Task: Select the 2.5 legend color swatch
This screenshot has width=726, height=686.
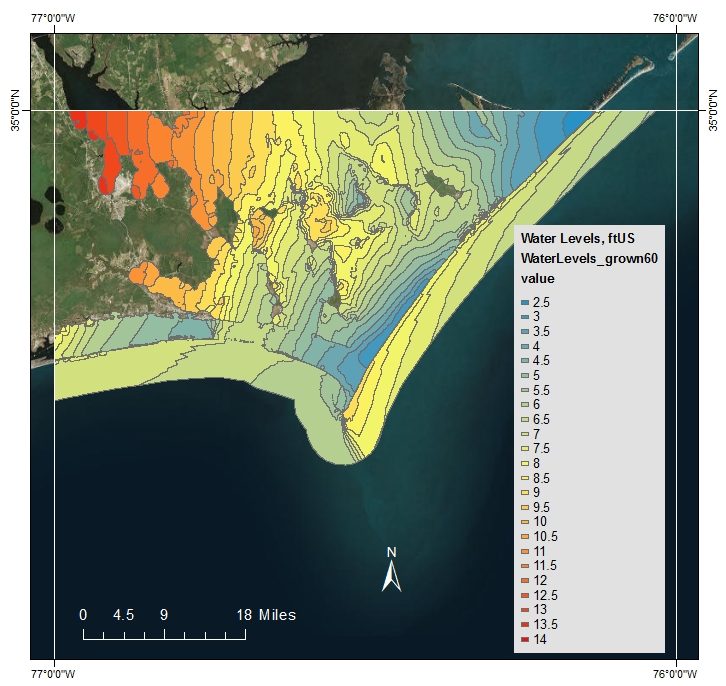Action: 525,303
